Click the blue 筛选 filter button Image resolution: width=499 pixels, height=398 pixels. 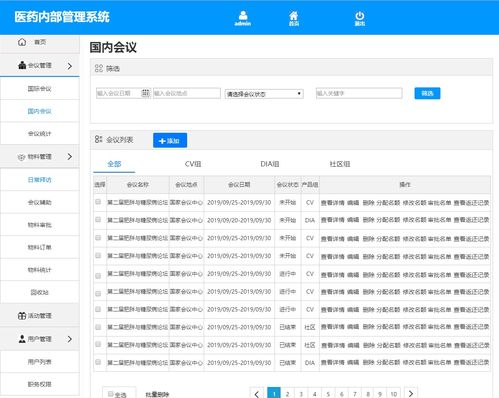tap(427, 93)
